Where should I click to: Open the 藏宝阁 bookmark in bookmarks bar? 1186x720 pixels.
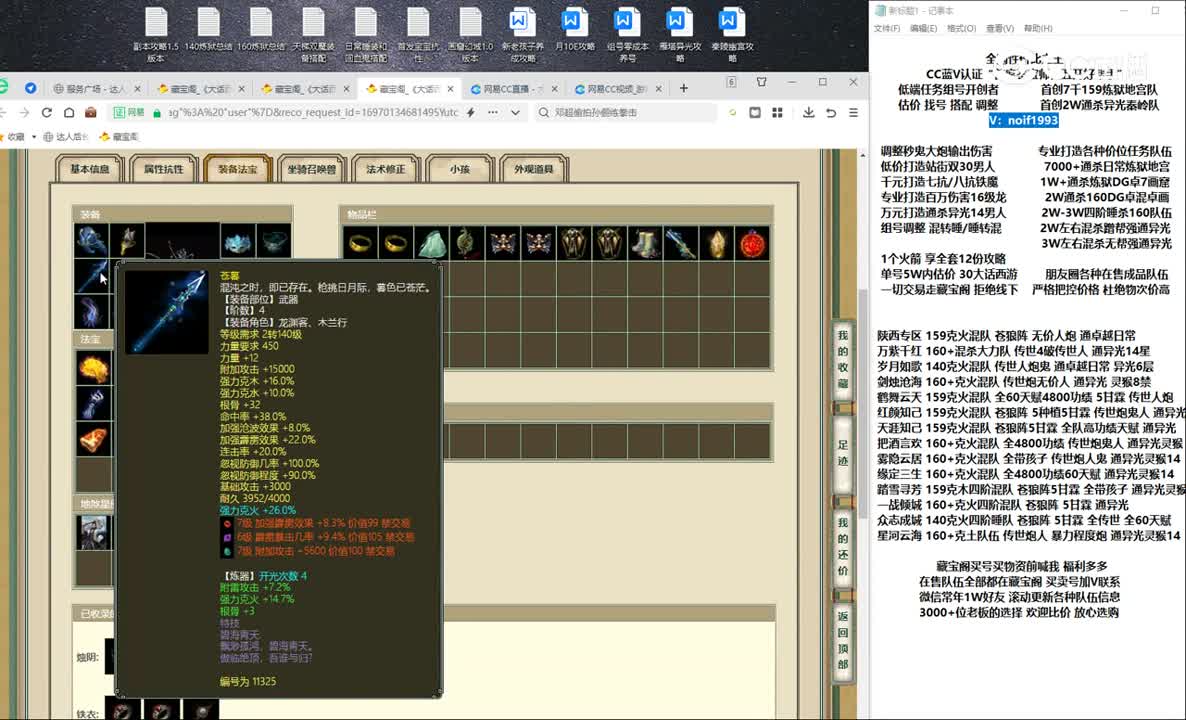(120, 137)
